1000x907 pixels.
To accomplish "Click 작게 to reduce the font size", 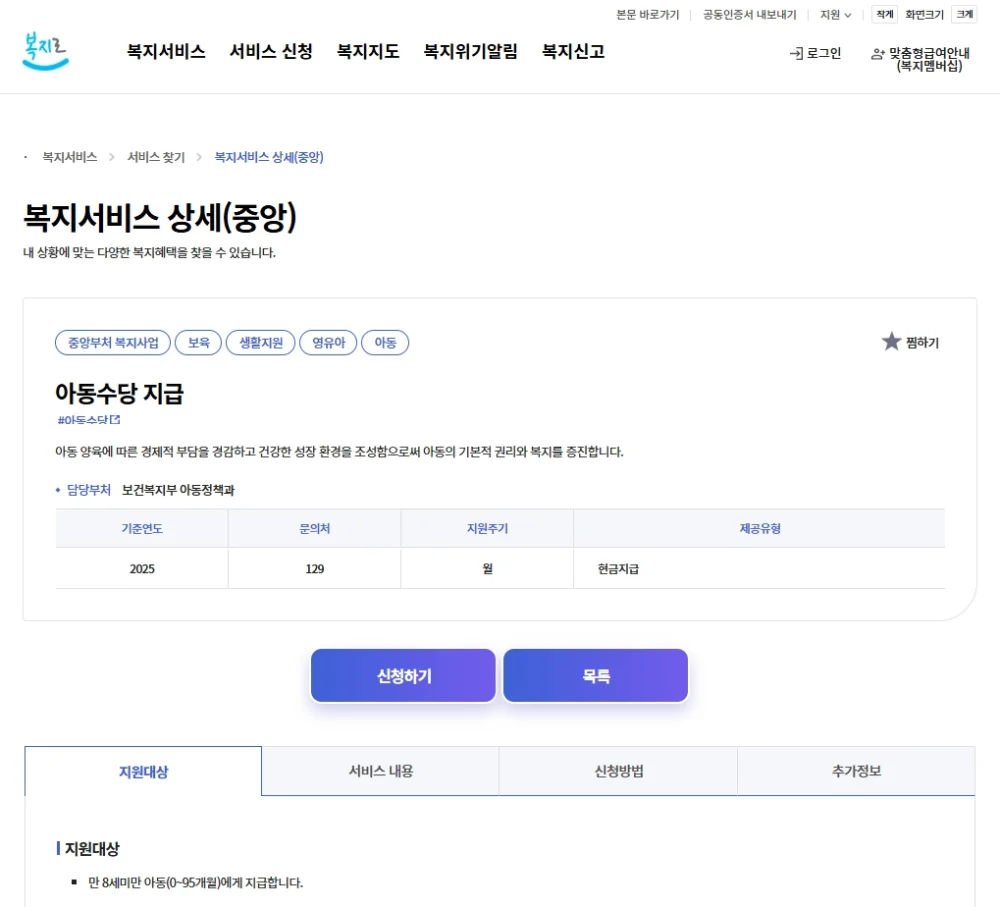I will (x=882, y=15).
